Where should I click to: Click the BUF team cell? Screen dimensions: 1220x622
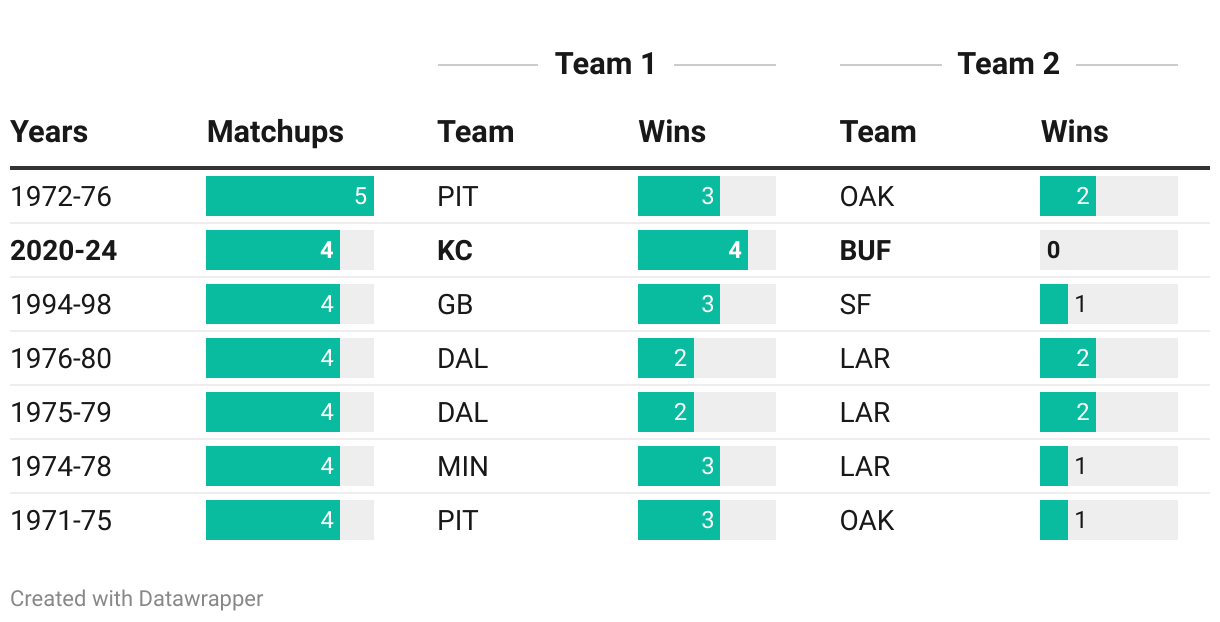coord(866,251)
